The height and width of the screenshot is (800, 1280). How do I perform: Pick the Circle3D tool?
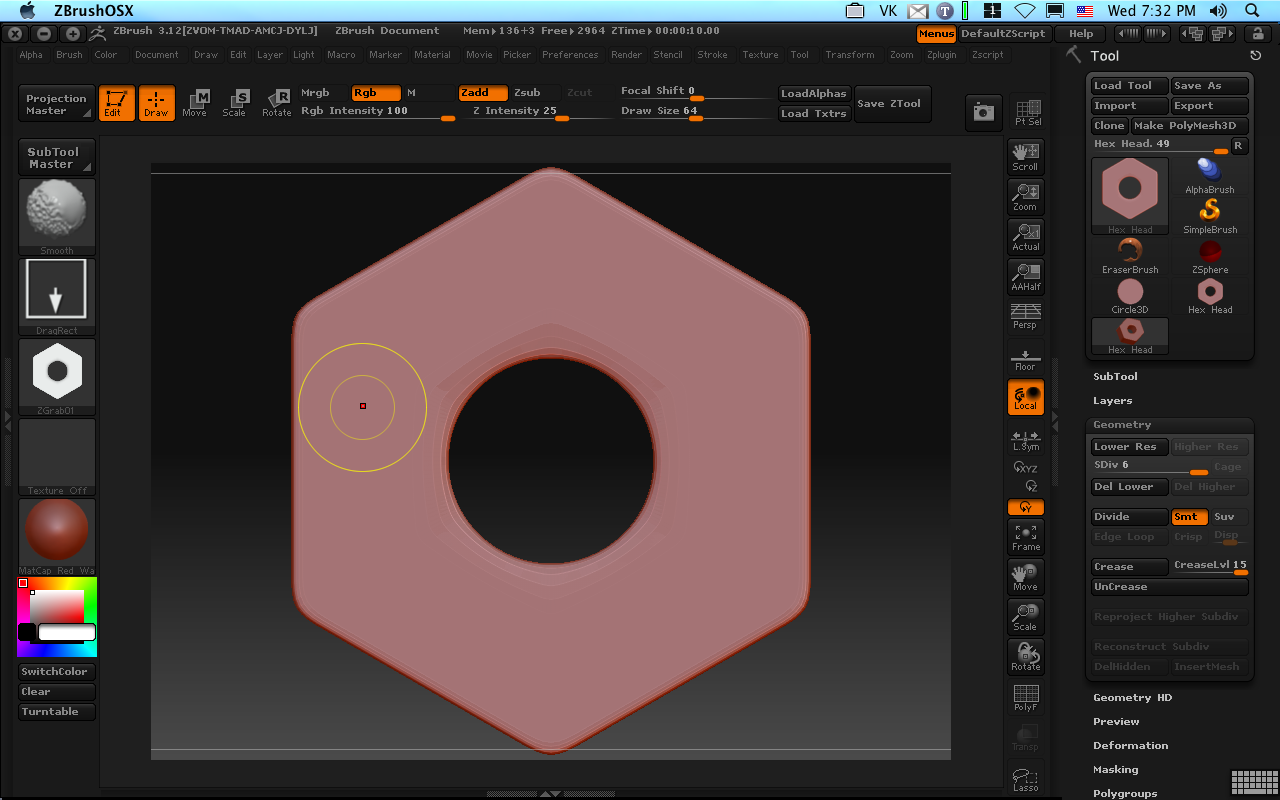[1130, 297]
